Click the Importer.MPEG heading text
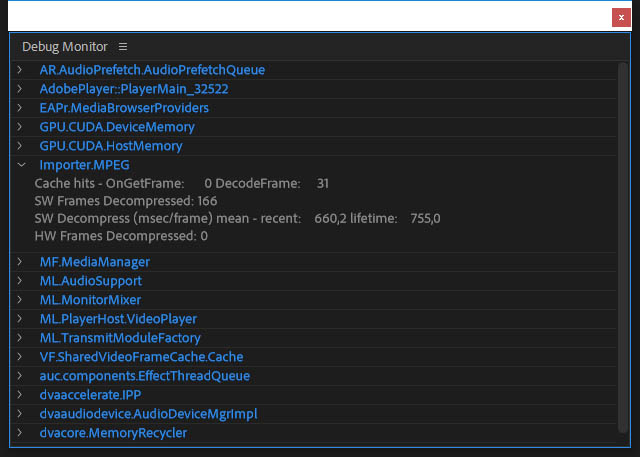 84,165
